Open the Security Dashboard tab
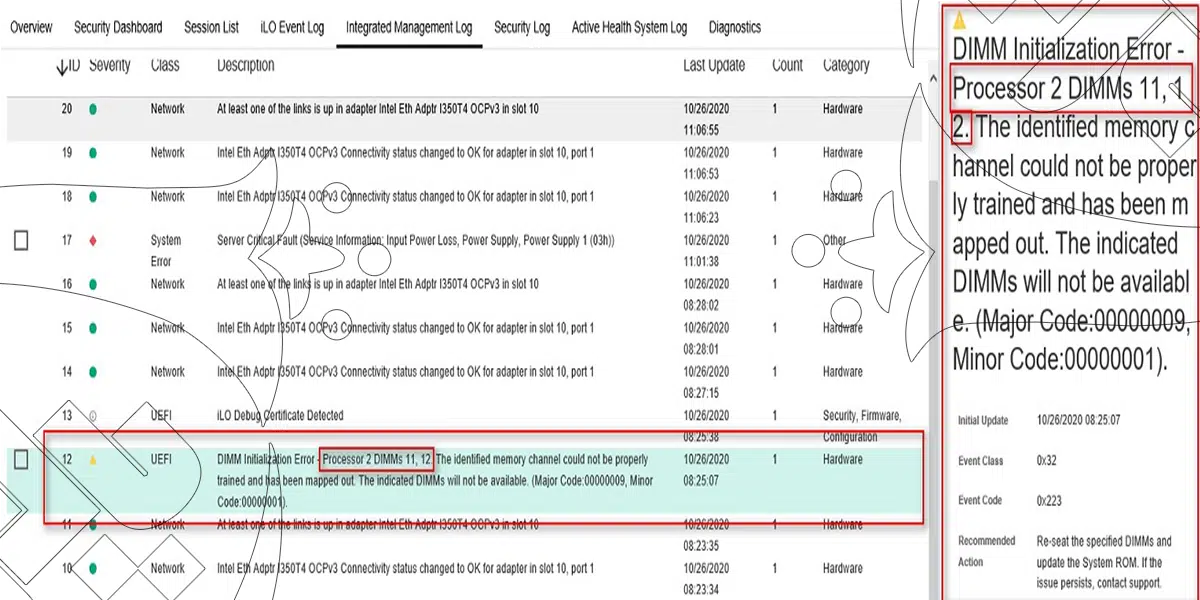 [118, 28]
